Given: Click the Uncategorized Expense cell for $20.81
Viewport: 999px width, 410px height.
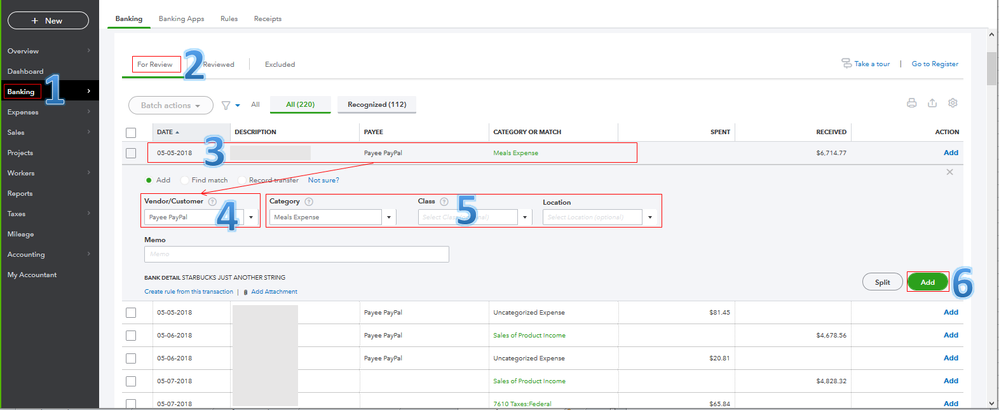Looking at the screenshot, I should coord(529,358).
